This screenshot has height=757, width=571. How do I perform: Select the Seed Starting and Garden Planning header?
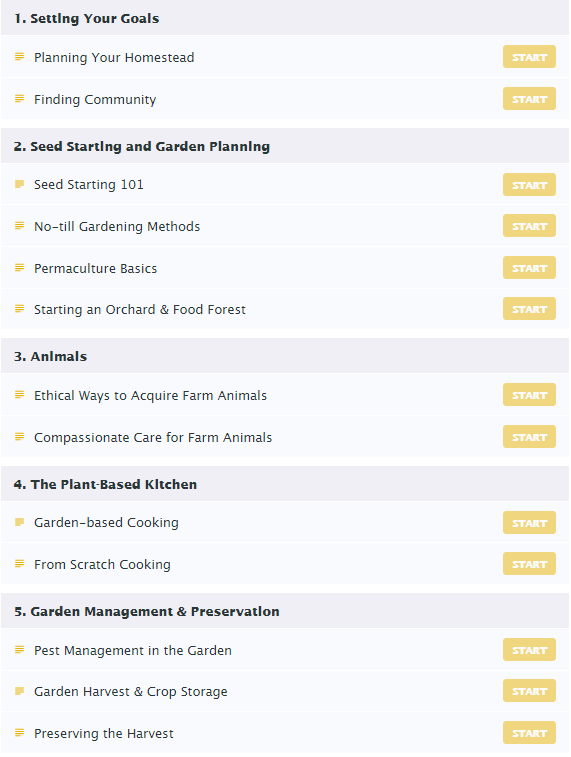[x=285, y=146]
